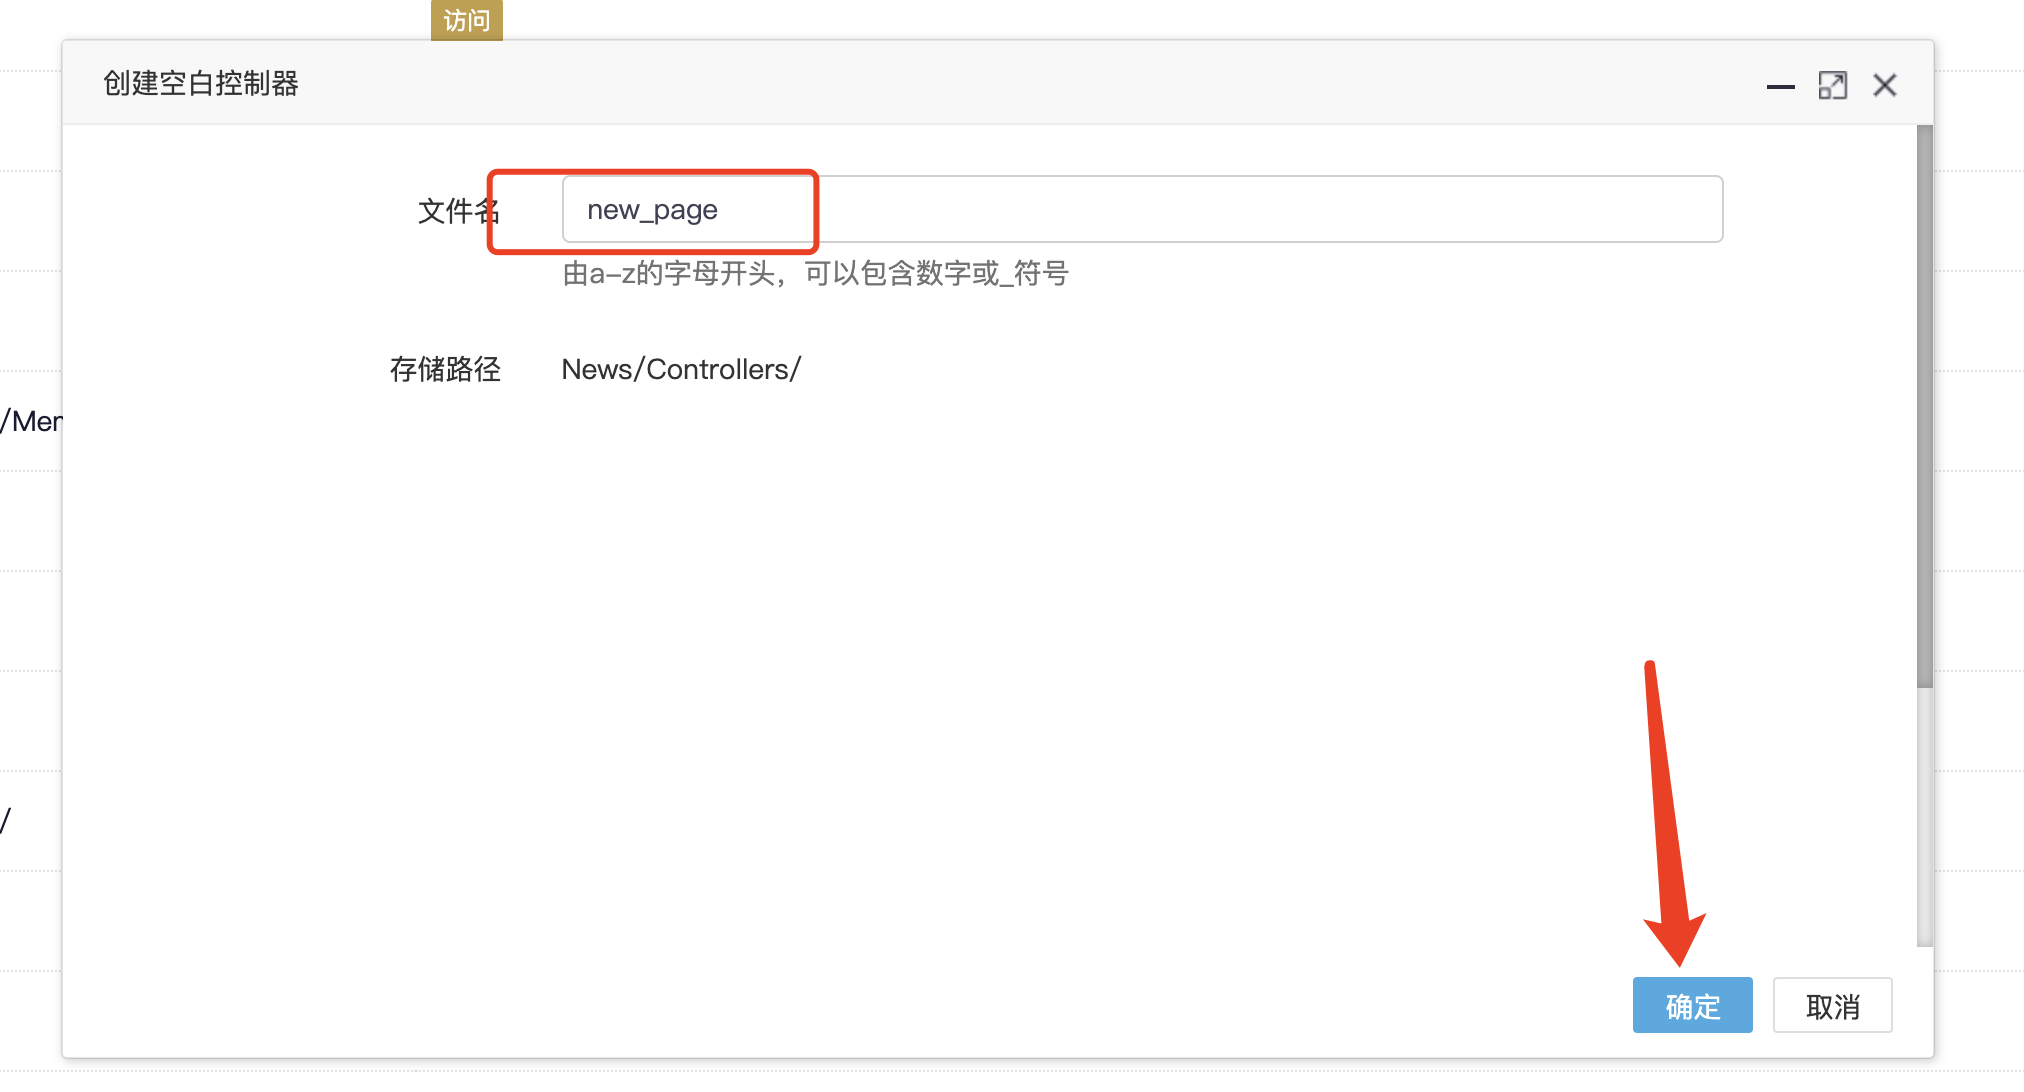
Task: Cancel with the 取消 button
Action: (1832, 1005)
